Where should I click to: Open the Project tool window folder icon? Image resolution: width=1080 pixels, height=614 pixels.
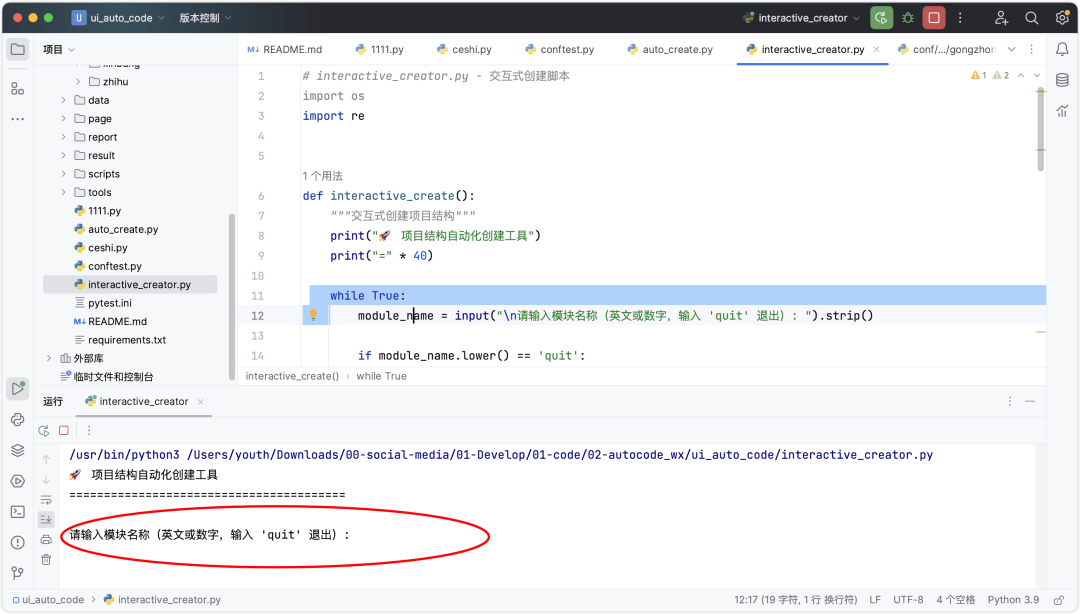click(17, 49)
